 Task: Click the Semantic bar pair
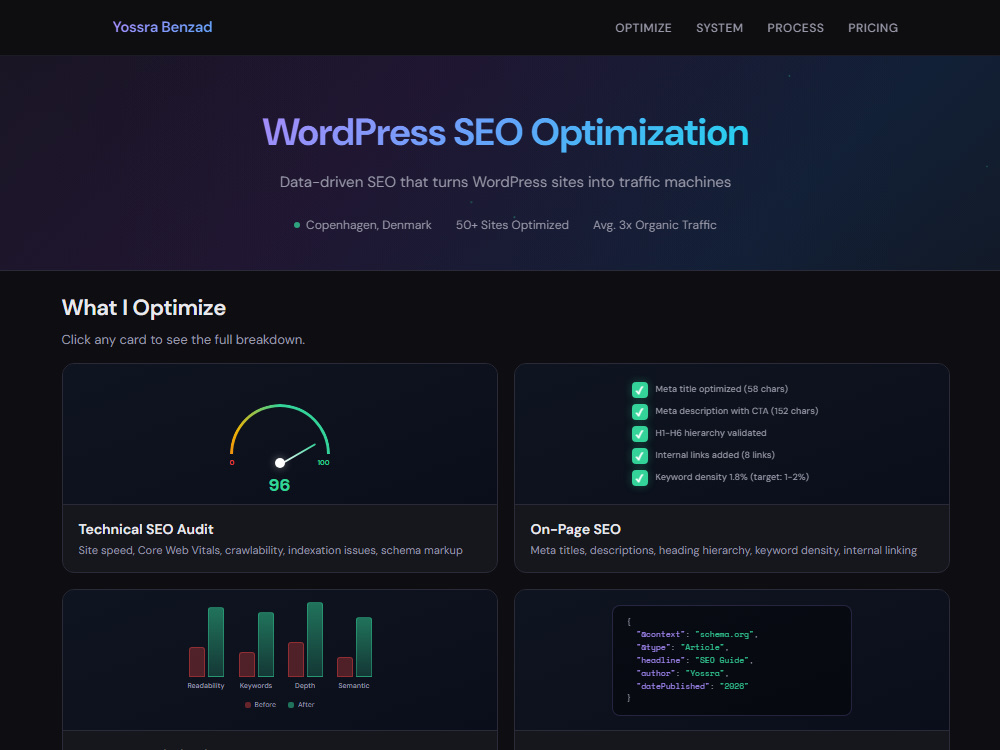(x=354, y=647)
